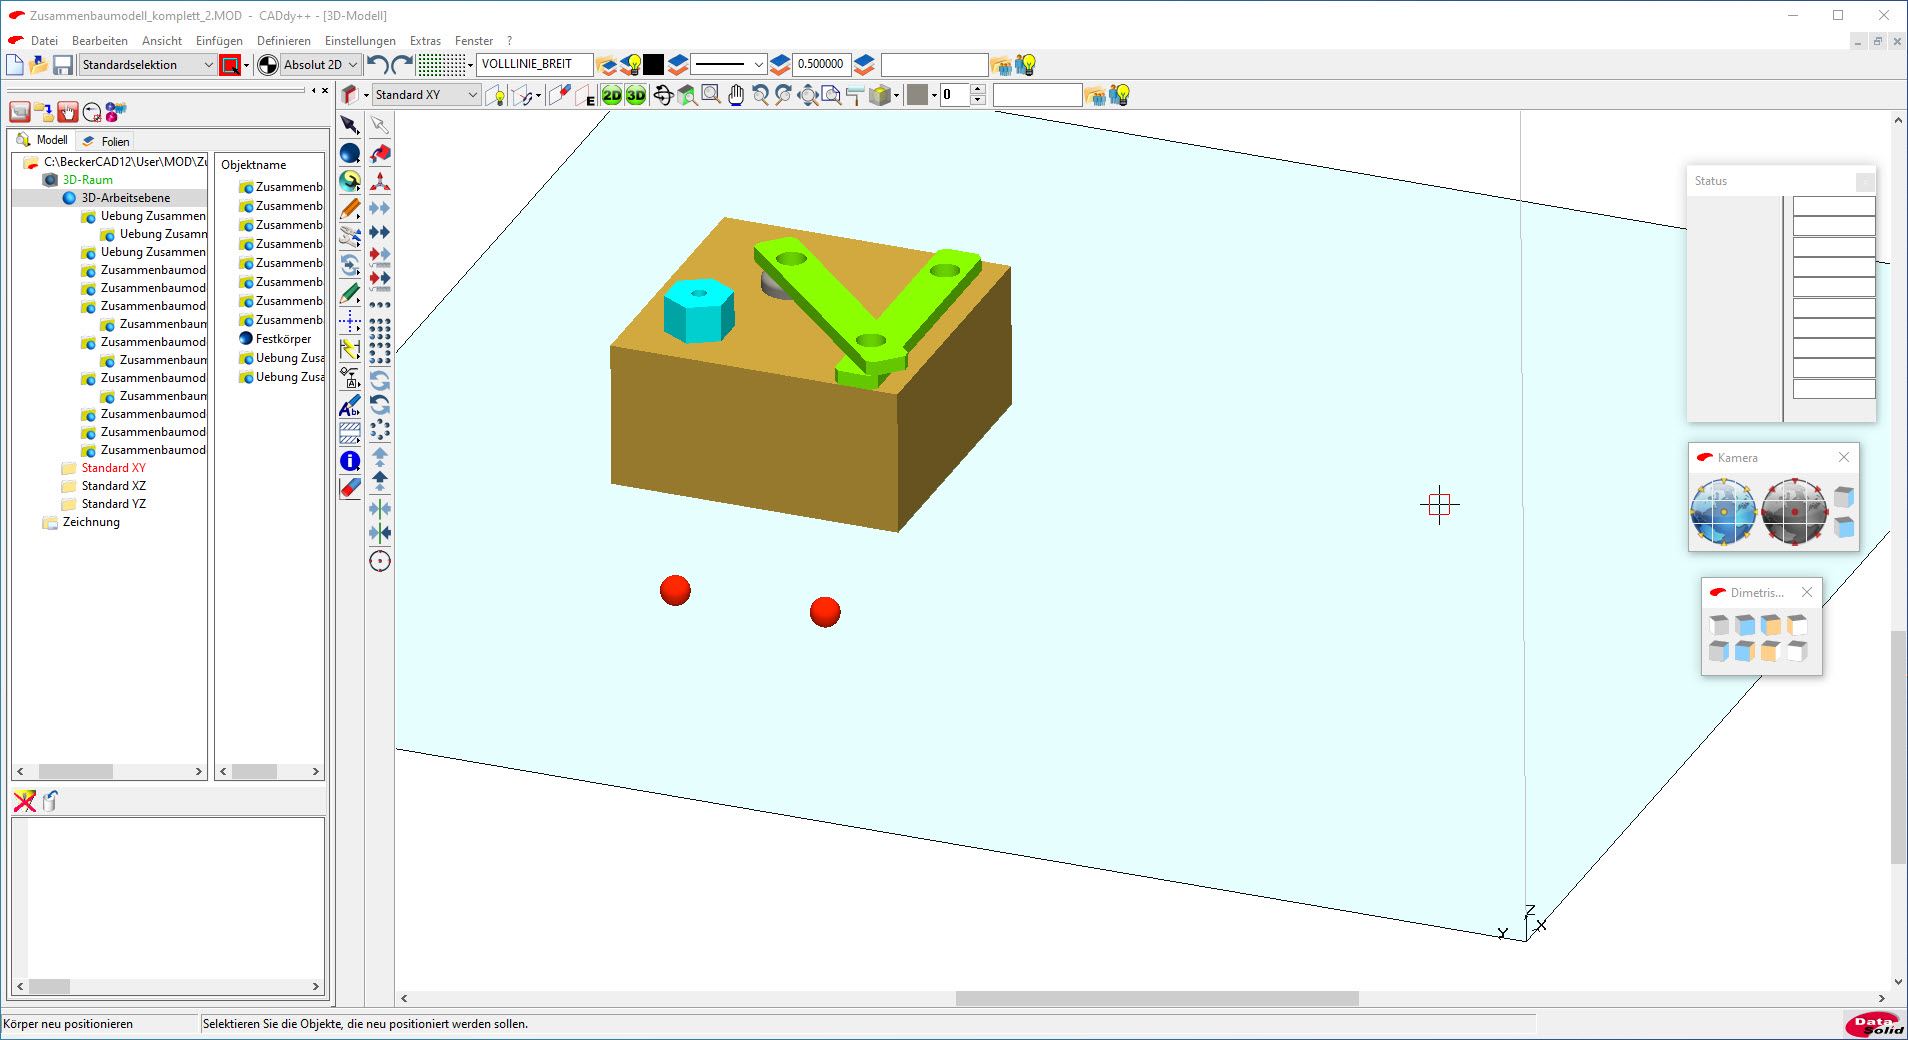This screenshot has width=1908, height=1040.
Task: Switch to 2D display mode
Action: click(x=611, y=95)
